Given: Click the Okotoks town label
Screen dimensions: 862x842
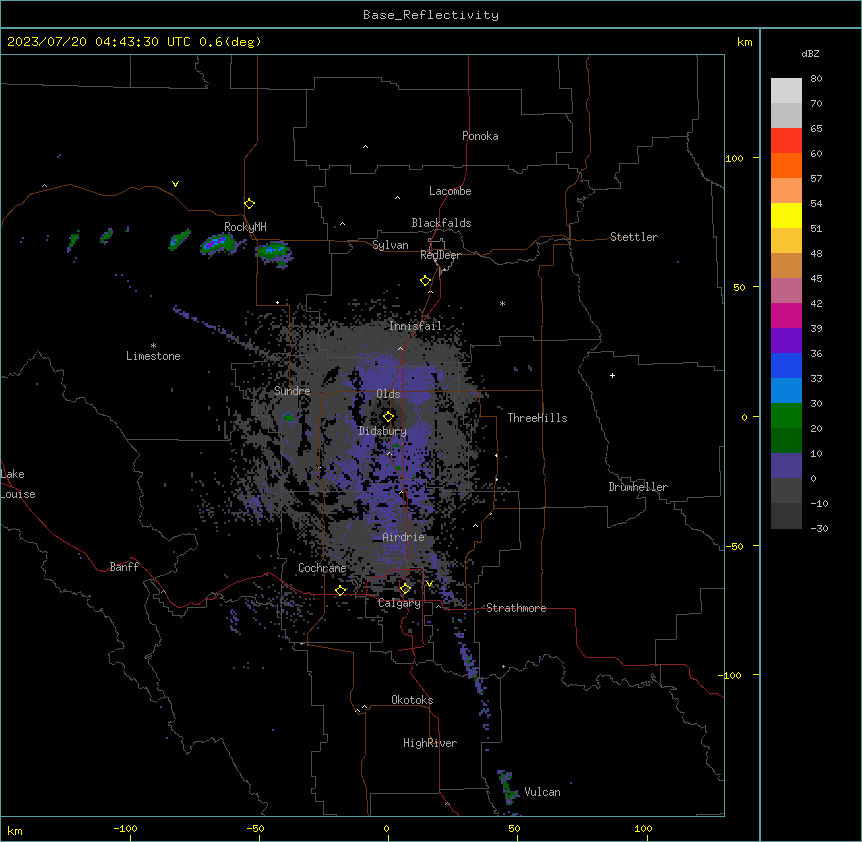Looking at the screenshot, I should tap(412, 700).
